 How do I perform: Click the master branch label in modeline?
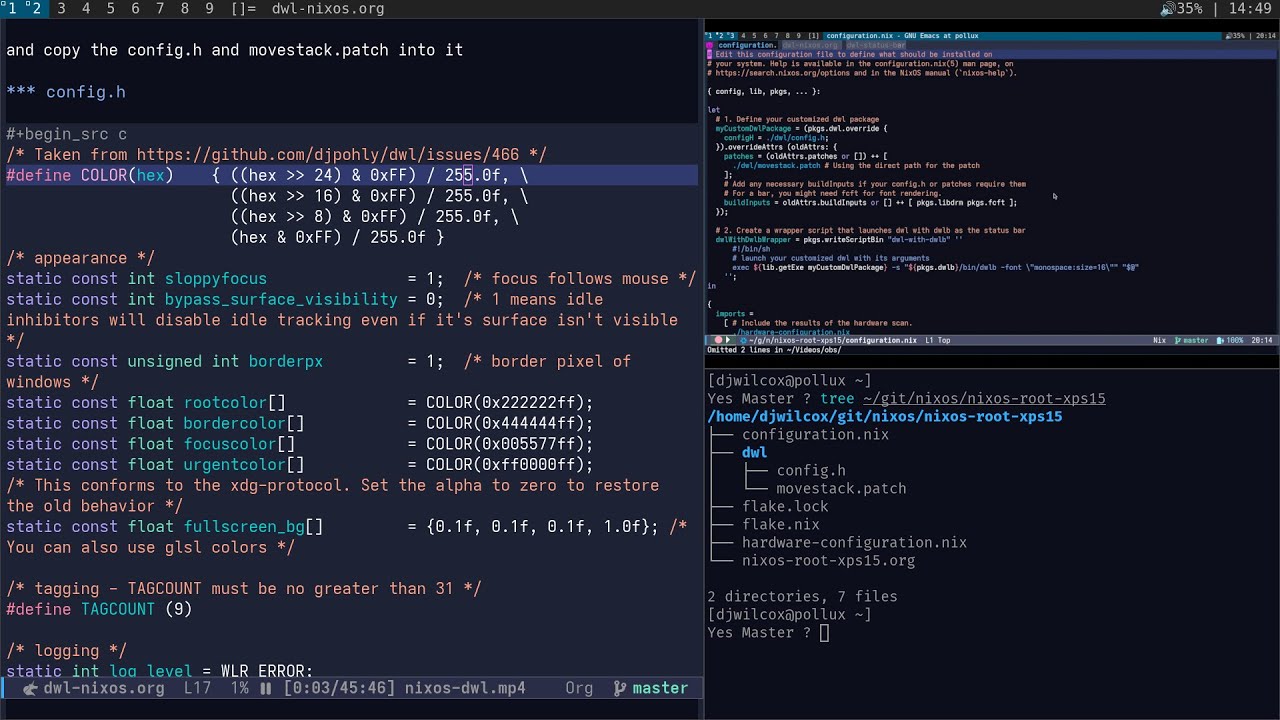[660, 688]
